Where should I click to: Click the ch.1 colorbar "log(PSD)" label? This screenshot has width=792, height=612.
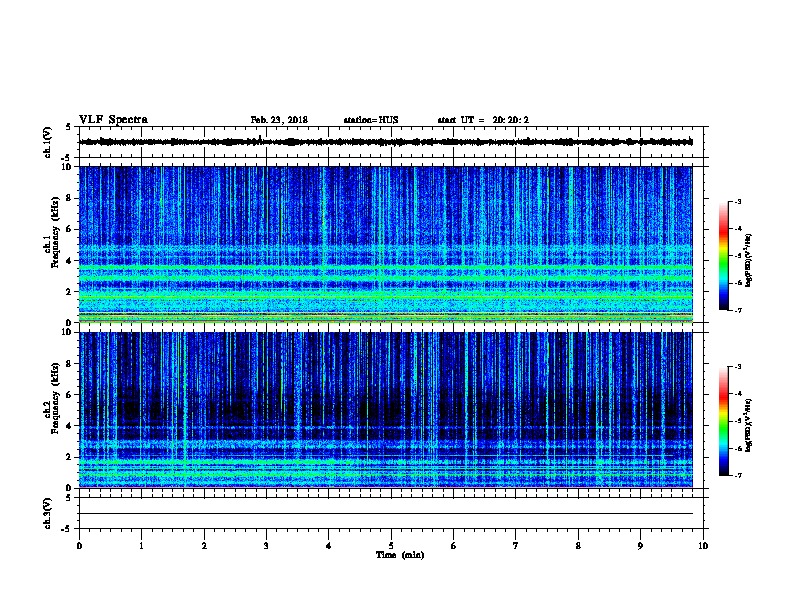click(x=749, y=260)
